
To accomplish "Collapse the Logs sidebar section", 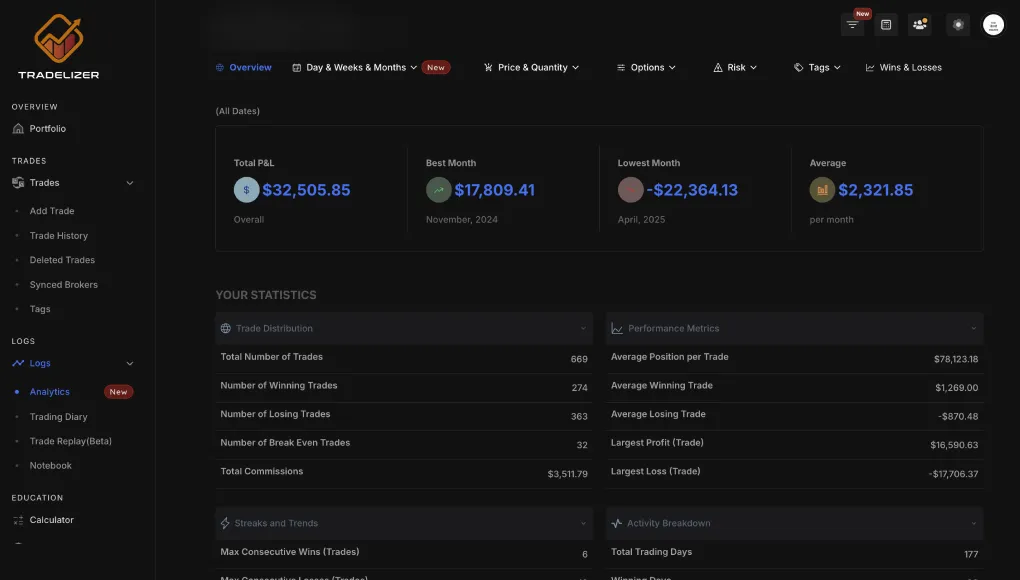I will tap(129, 364).
